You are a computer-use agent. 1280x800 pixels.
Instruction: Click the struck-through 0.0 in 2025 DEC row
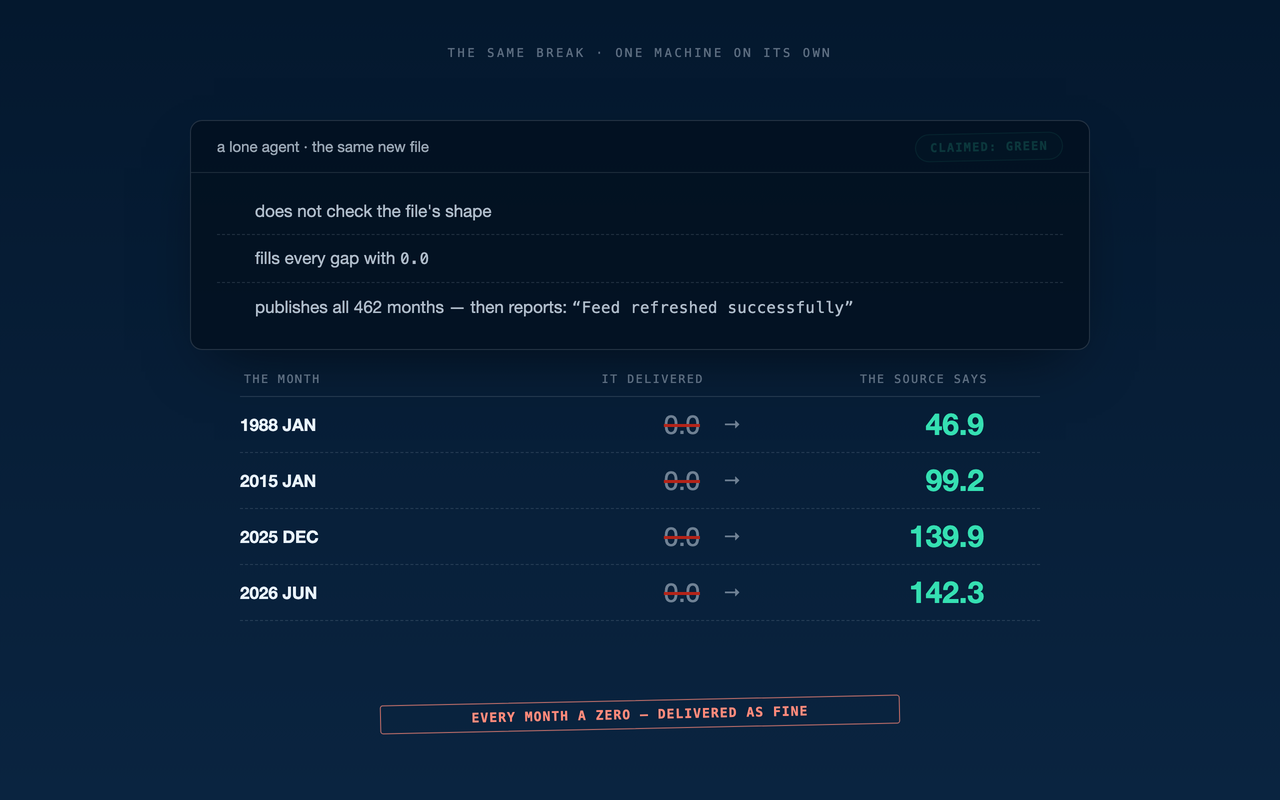point(682,537)
